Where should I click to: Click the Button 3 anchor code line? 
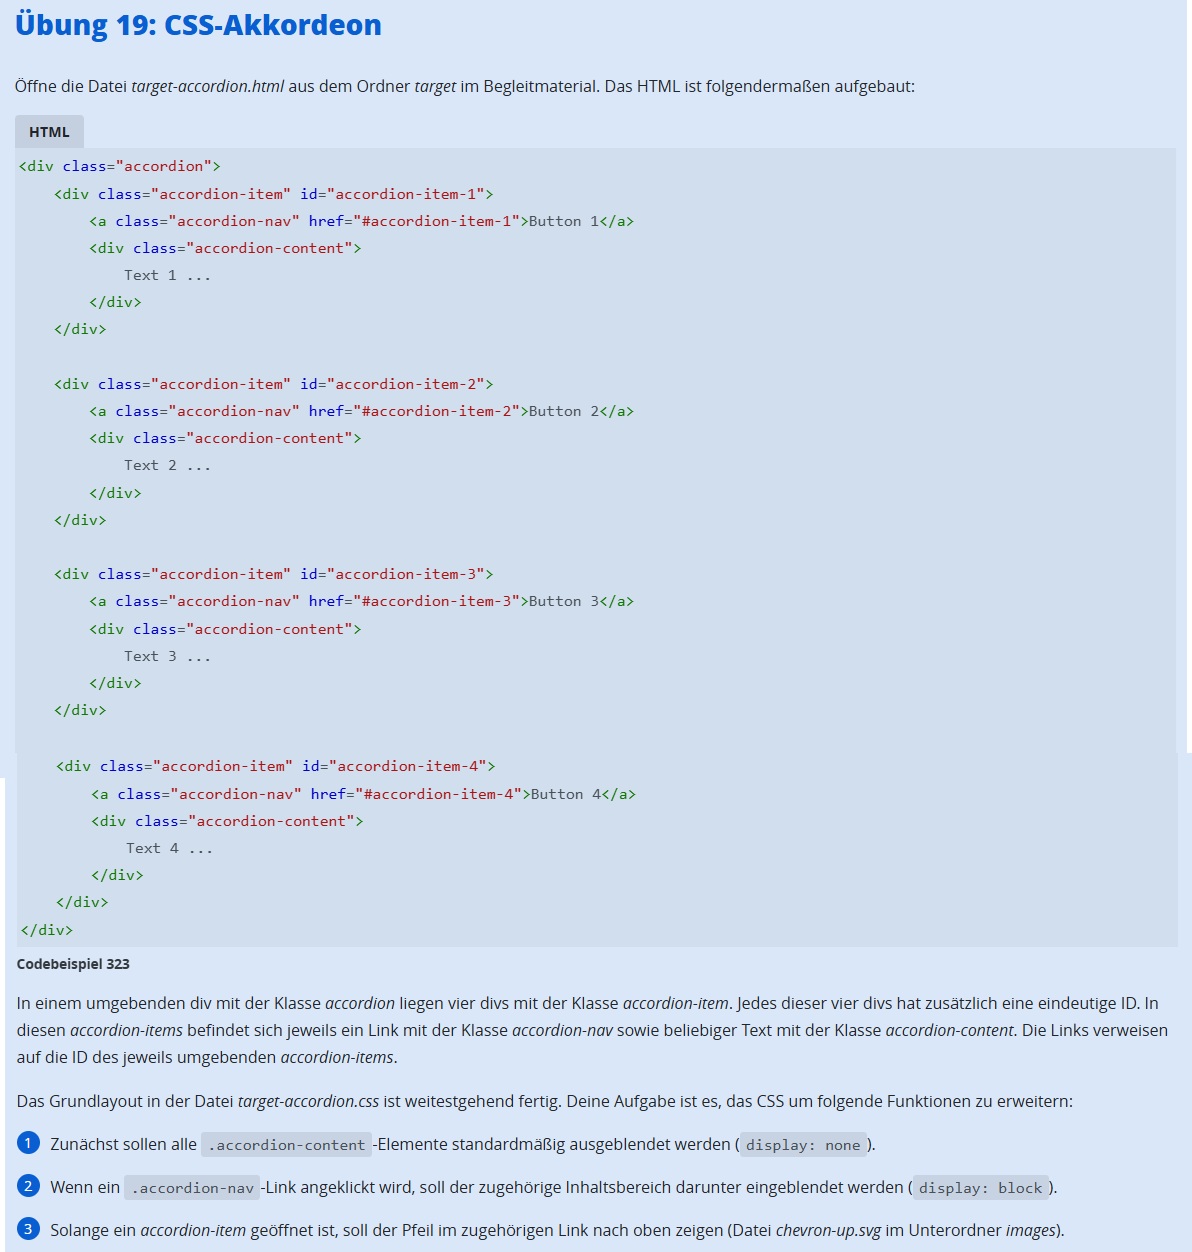(x=361, y=601)
